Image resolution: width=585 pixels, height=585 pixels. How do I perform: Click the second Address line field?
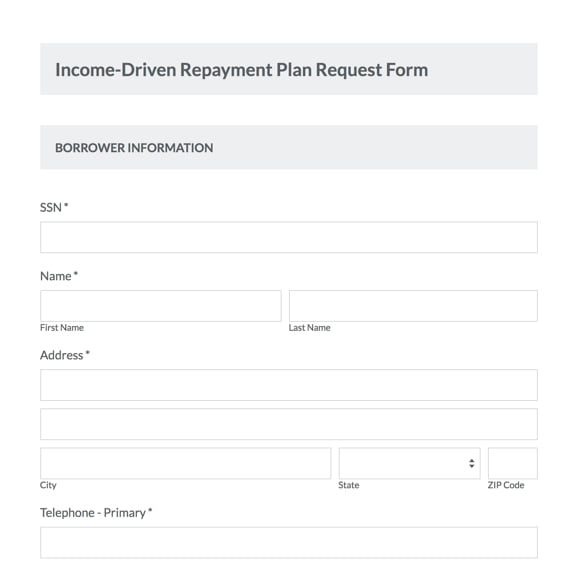289,424
